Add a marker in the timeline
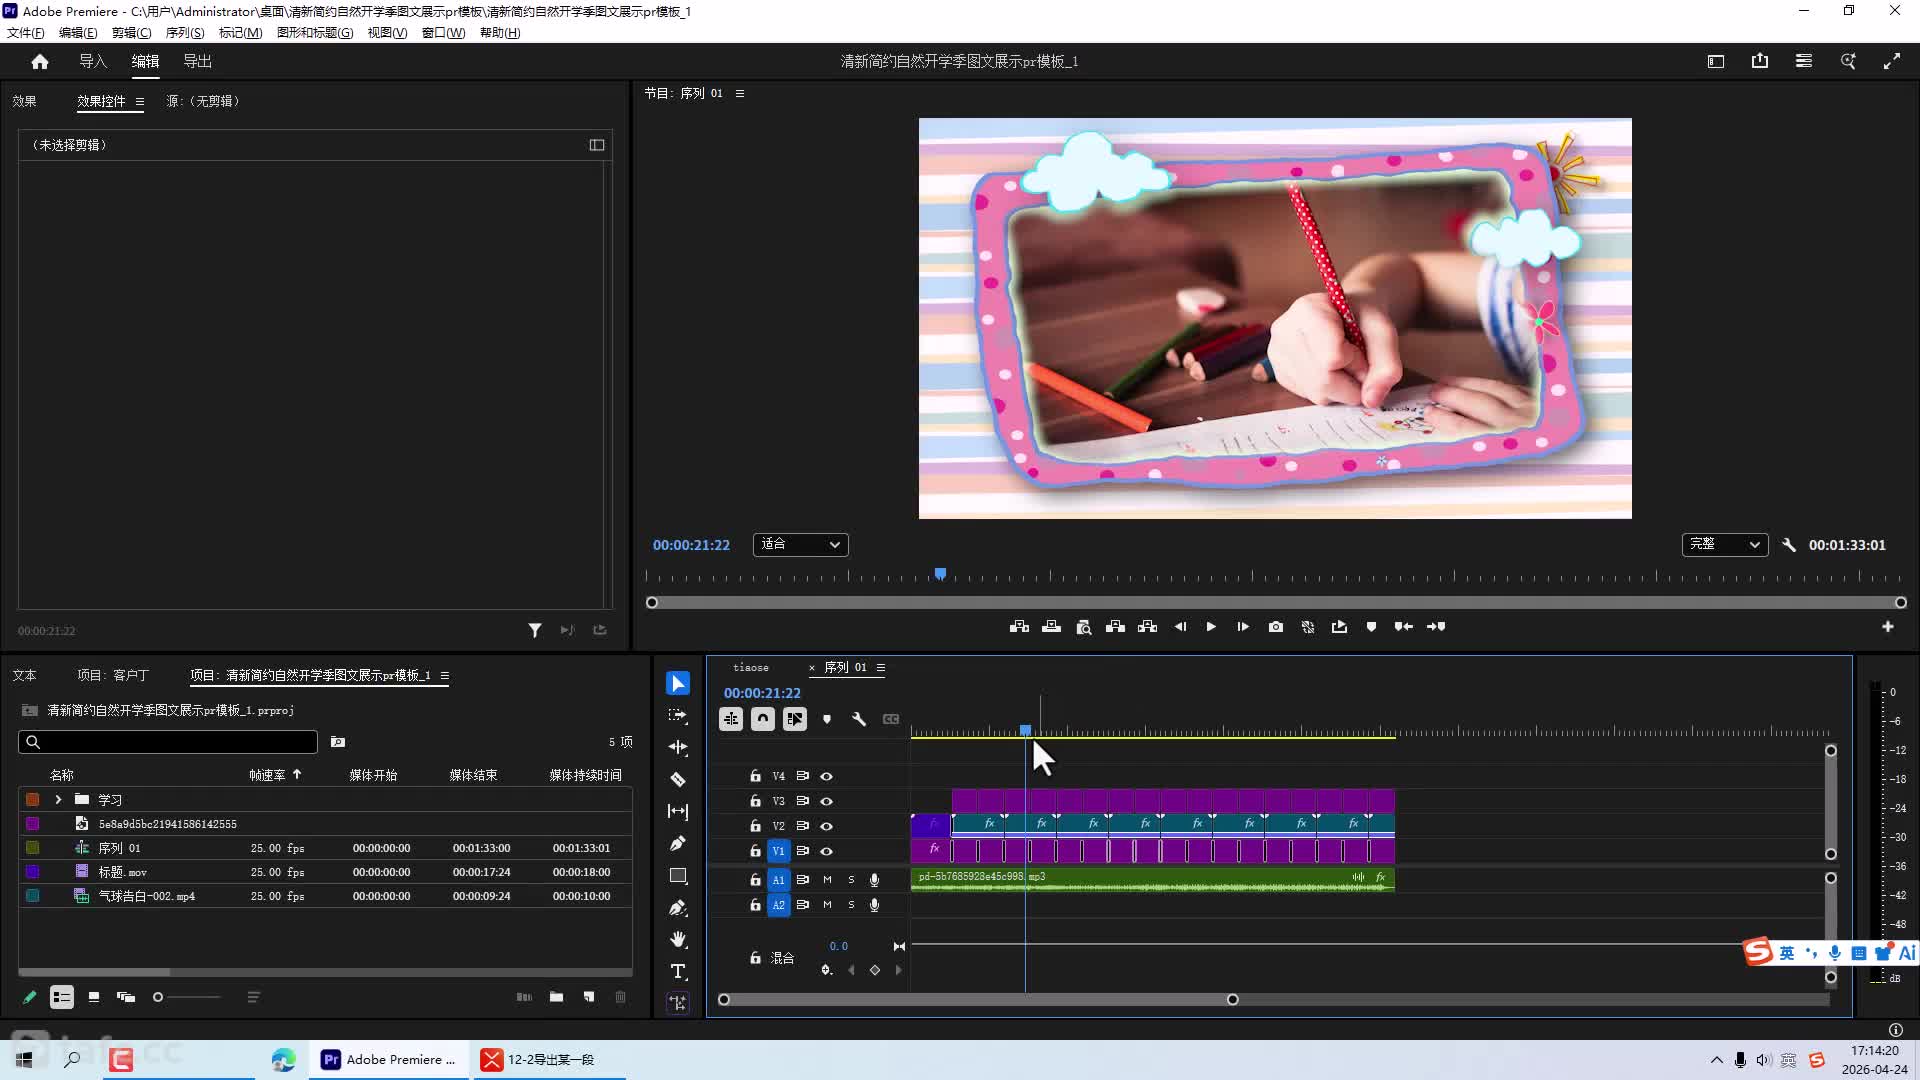1920x1080 pixels. click(827, 719)
